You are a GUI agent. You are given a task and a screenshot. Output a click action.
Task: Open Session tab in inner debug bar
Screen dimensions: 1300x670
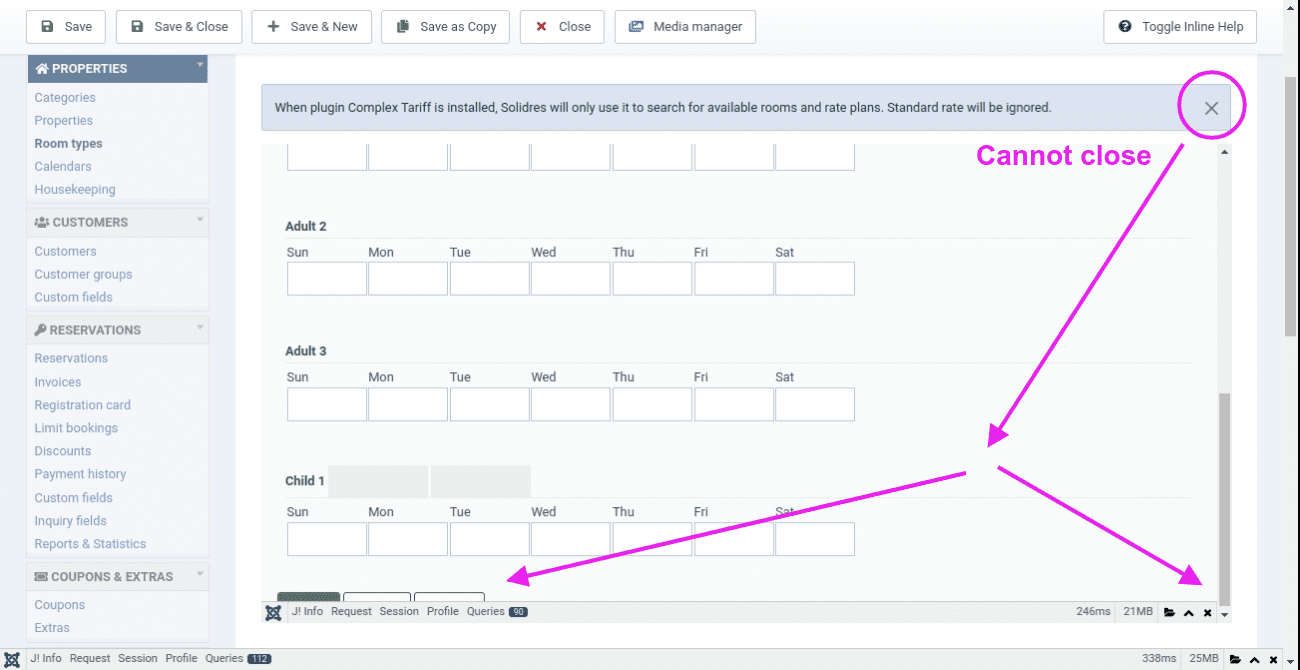(x=399, y=611)
